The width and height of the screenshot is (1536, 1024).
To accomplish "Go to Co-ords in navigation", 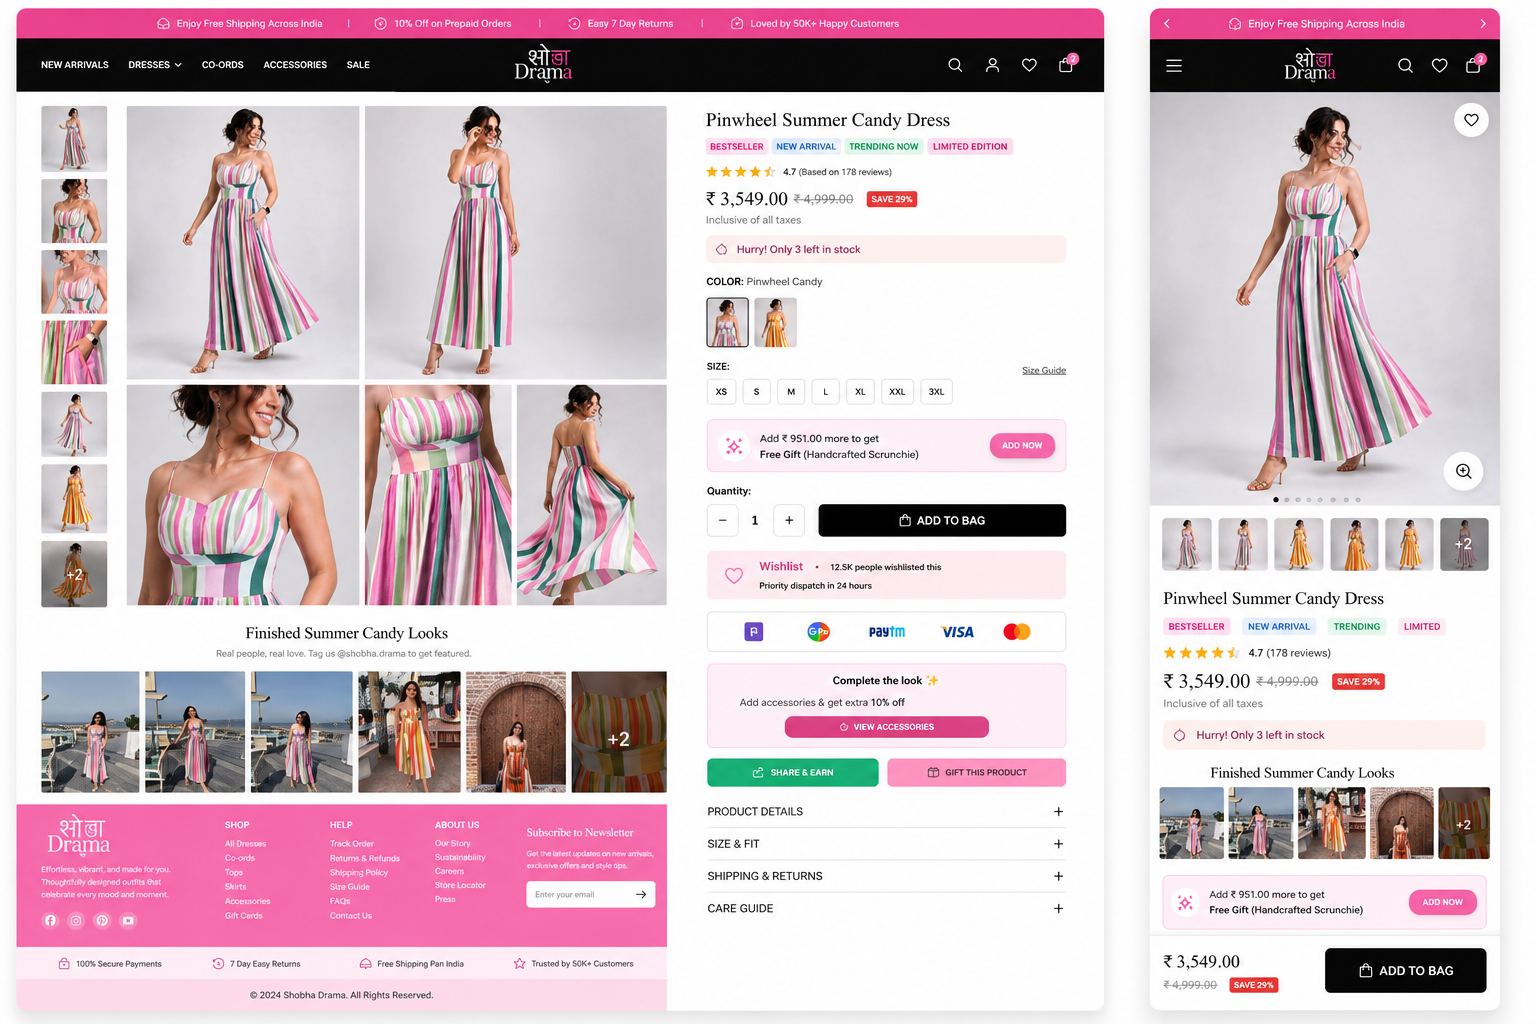I will tap(223, 65).
